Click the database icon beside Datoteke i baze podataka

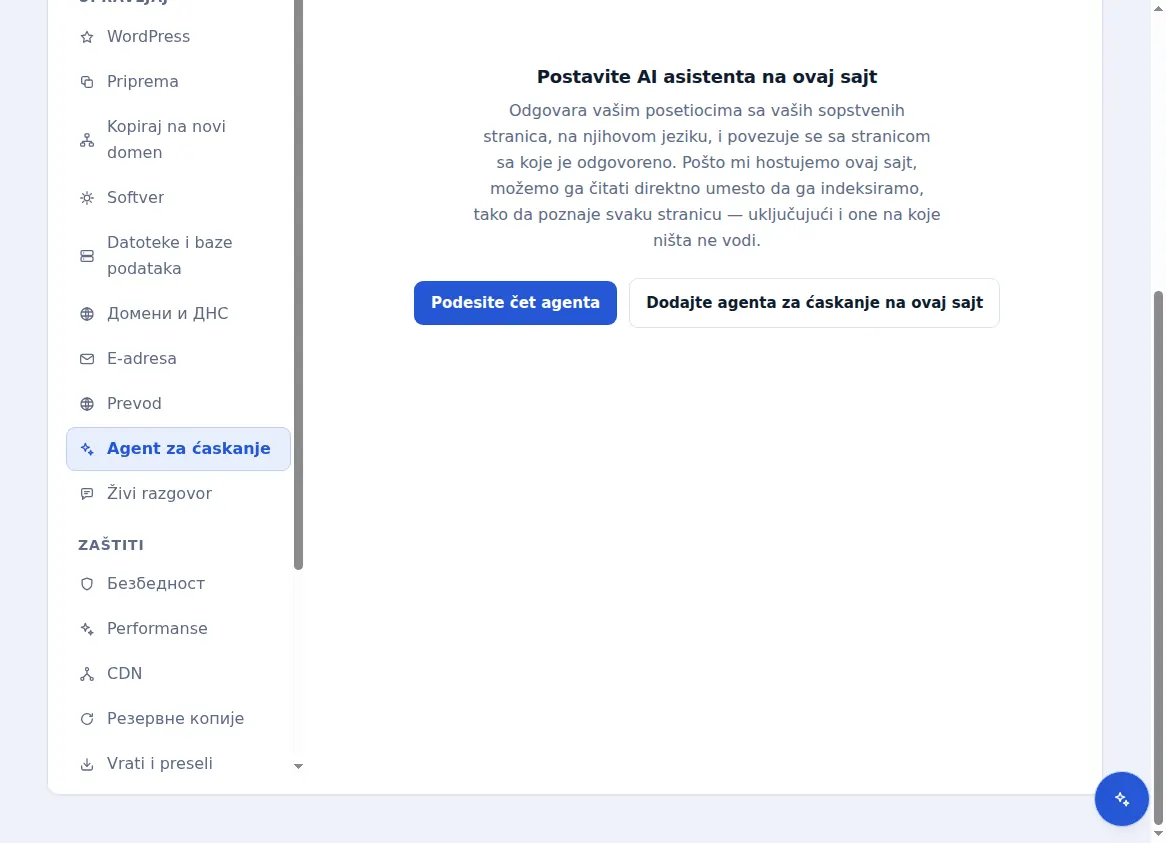tap(87, 256)
